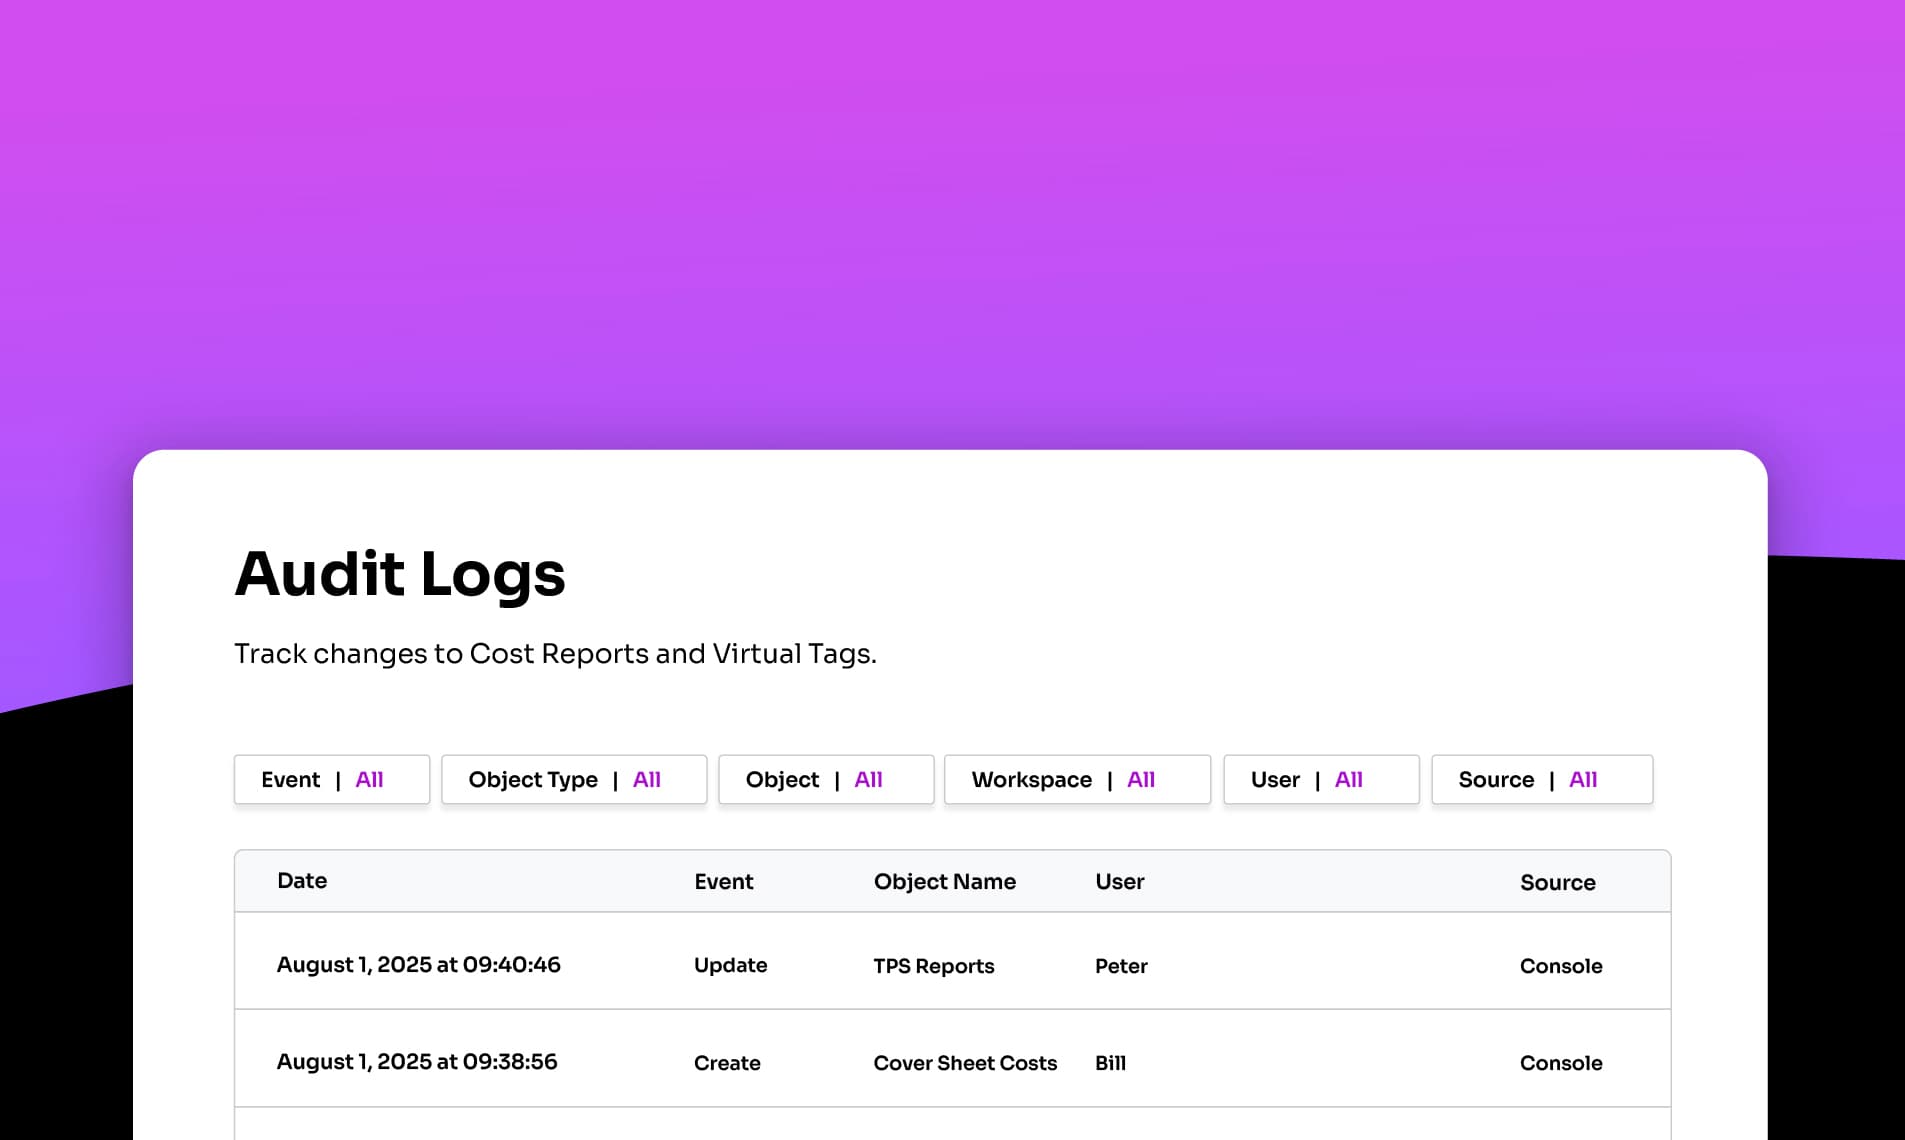Sort the table by Object Name column

944,881
